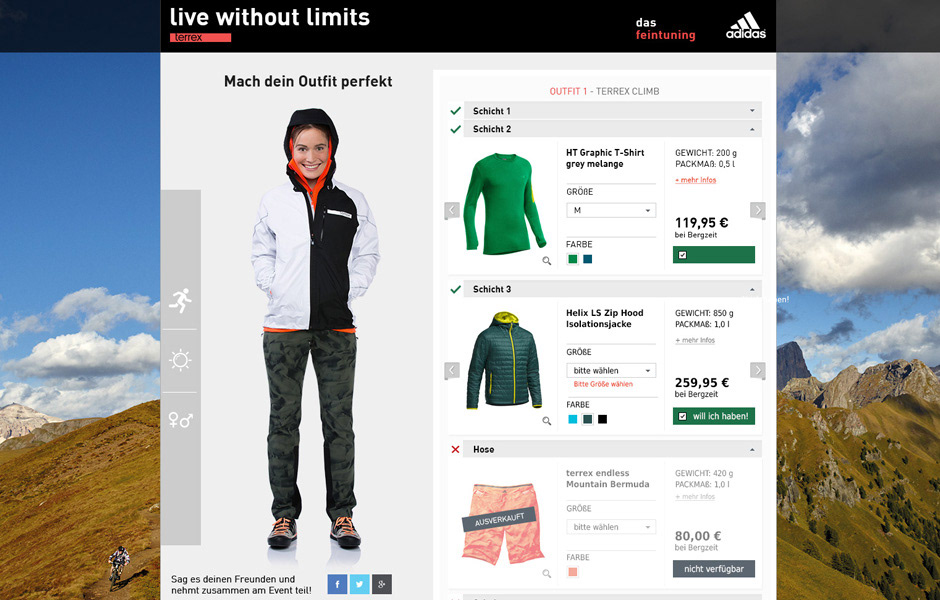940x600 pixels.
Task: Toggle 'will ich haben!' checkbox for Helix jacket
Action: coord(682,416)
